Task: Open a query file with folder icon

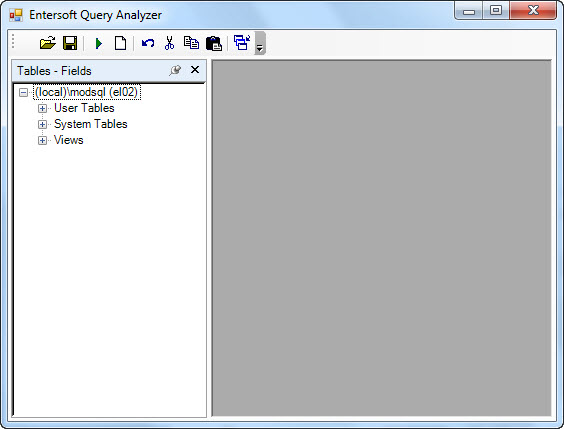Action: [x=48, y=43]
